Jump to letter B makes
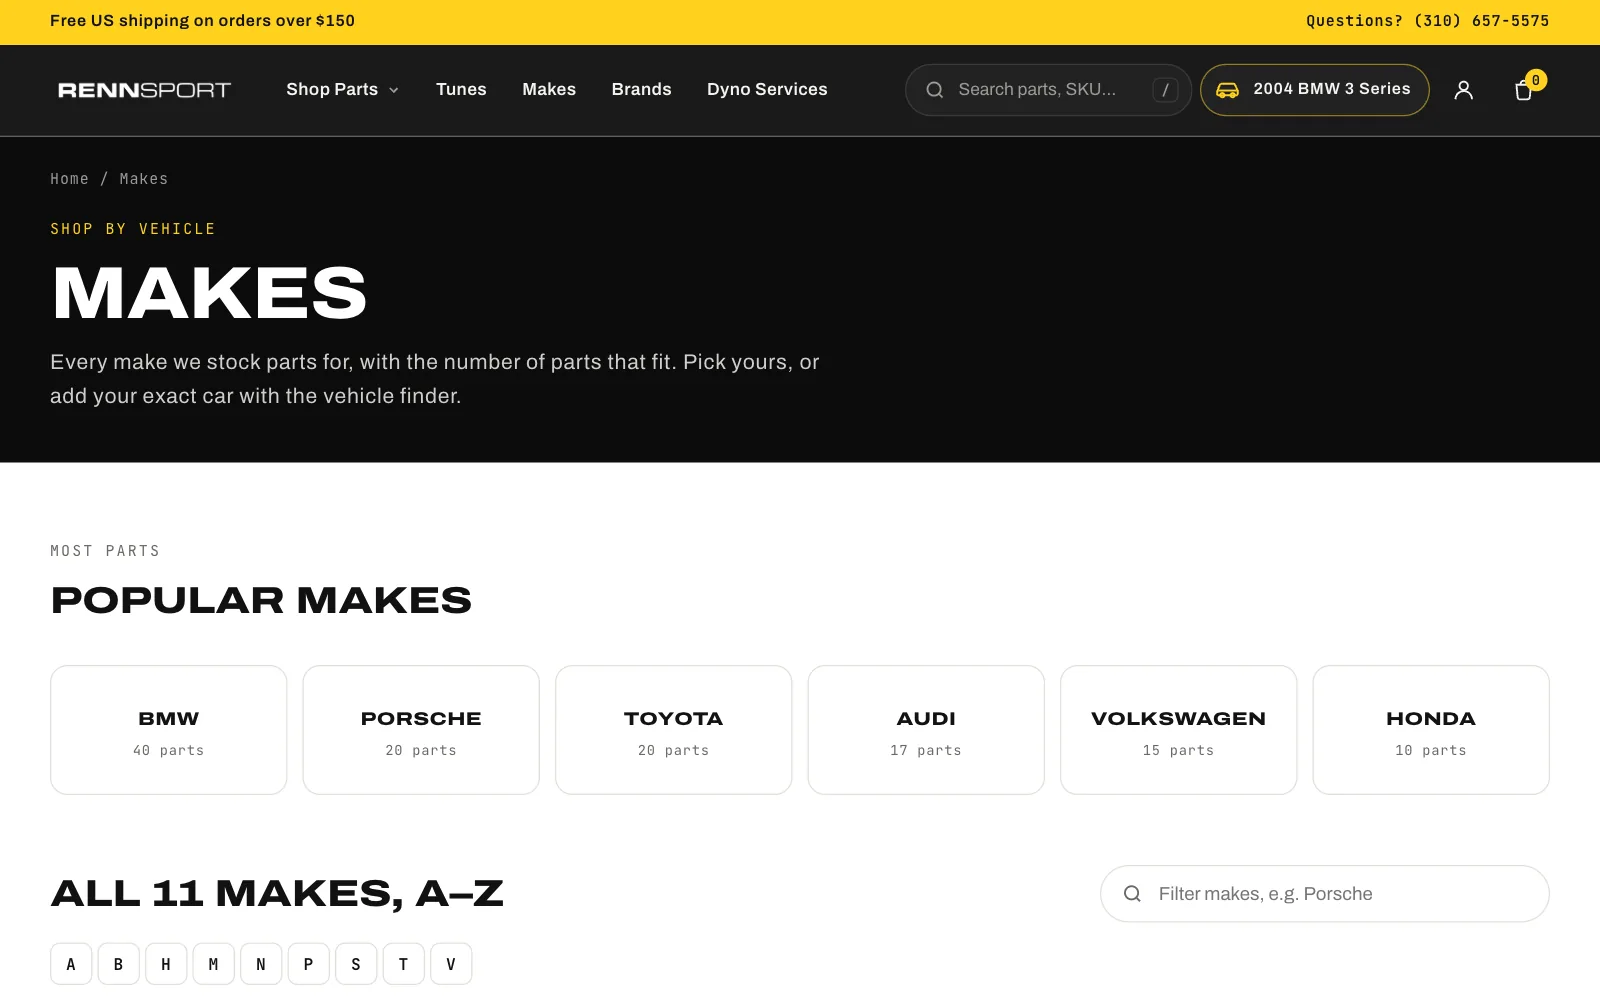1600x1000 pixels. coord(118,964)
